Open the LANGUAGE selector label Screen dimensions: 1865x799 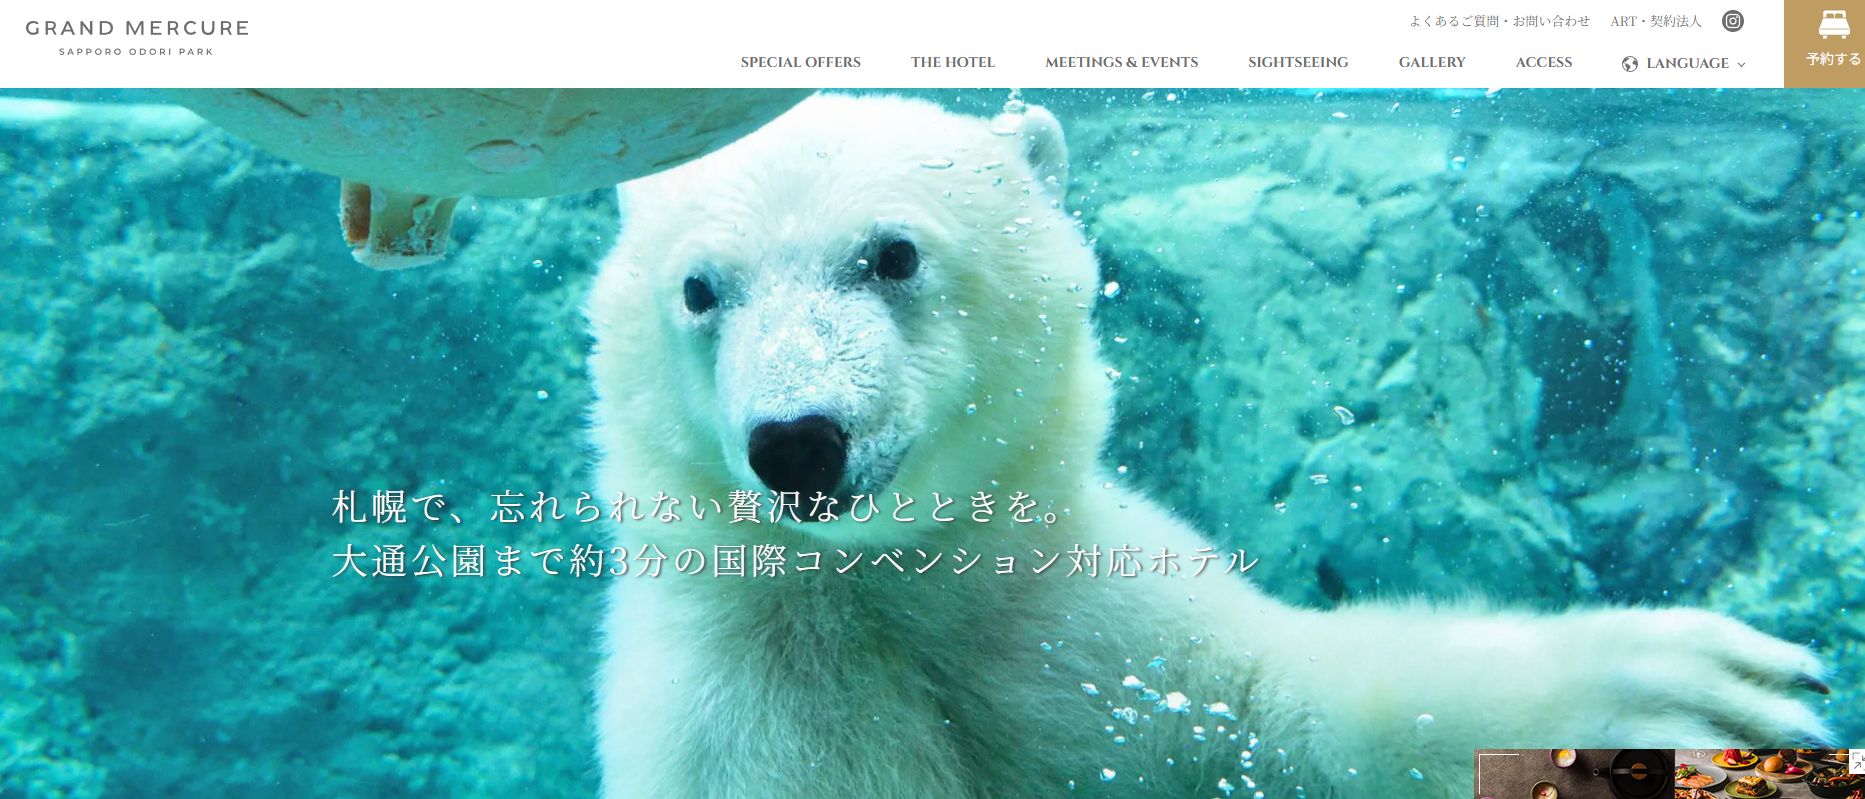click(1687, 63)
